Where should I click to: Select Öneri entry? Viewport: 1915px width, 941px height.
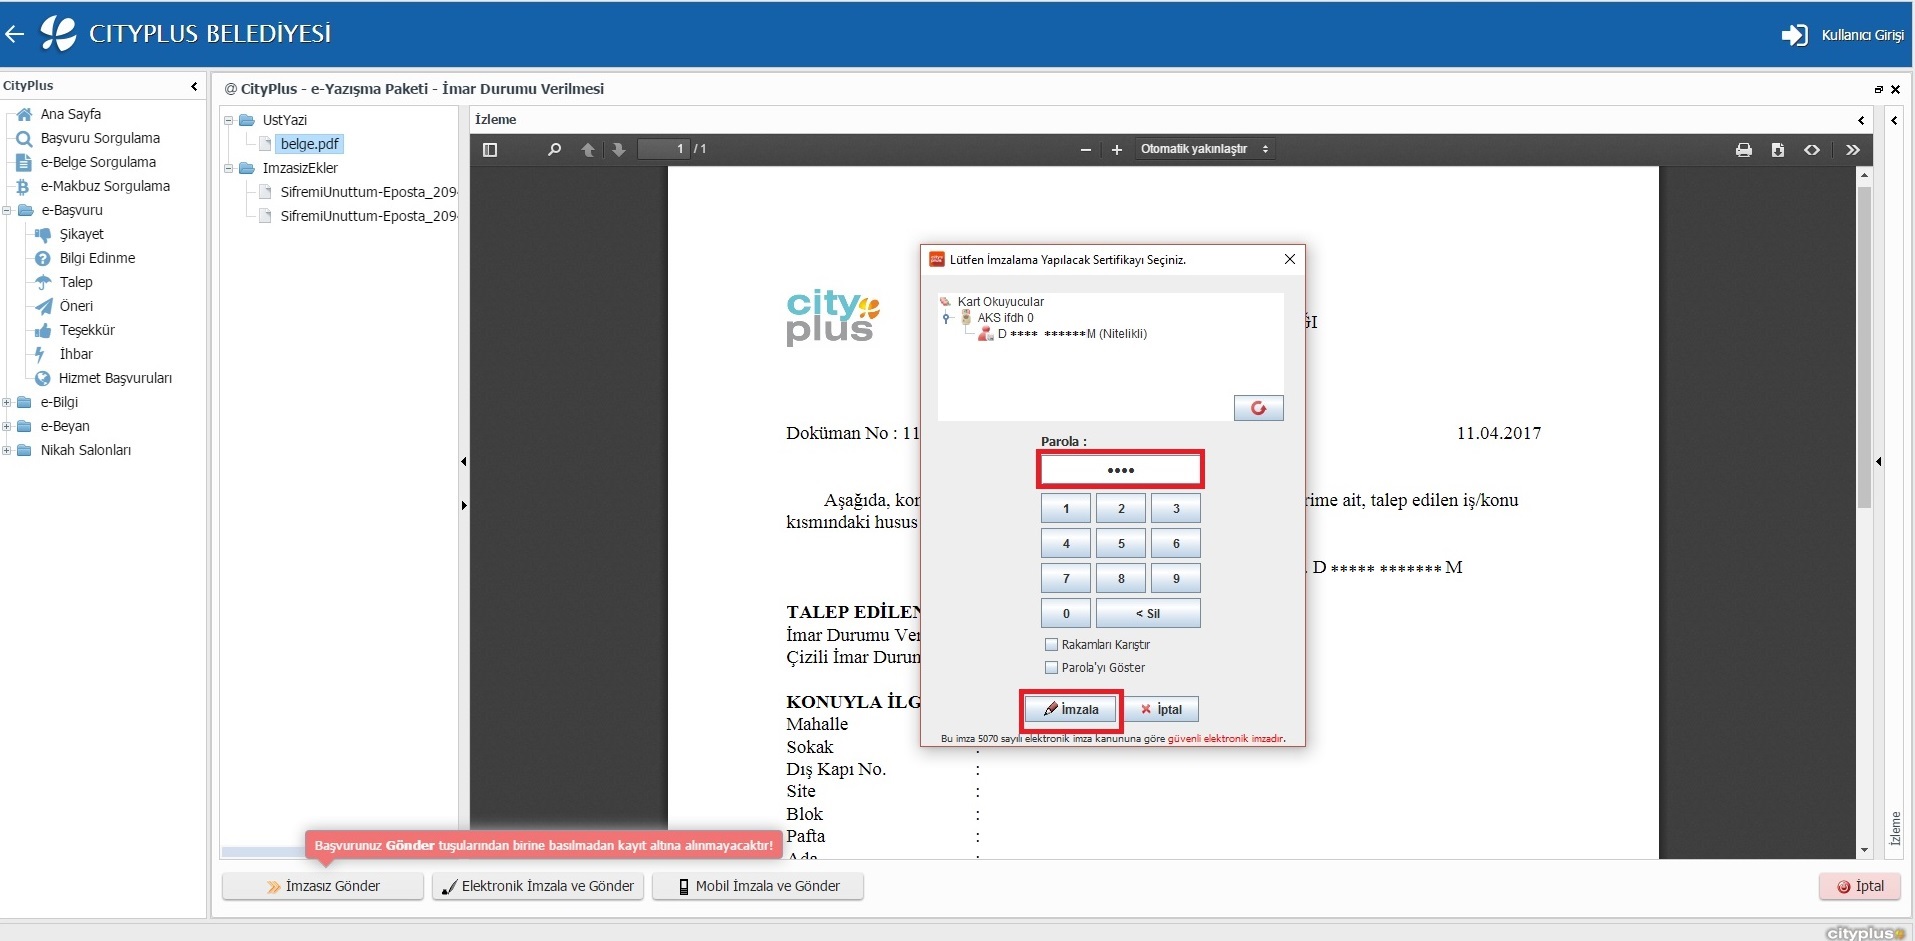coord(76,306)
